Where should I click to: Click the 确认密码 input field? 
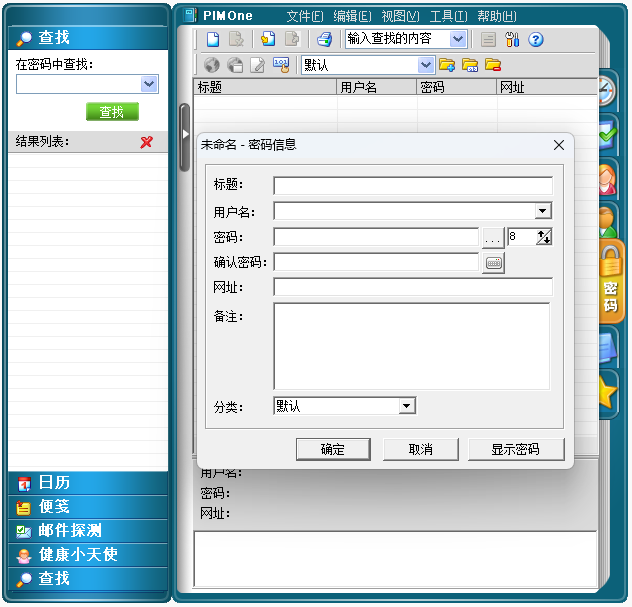tap(376, 262)
